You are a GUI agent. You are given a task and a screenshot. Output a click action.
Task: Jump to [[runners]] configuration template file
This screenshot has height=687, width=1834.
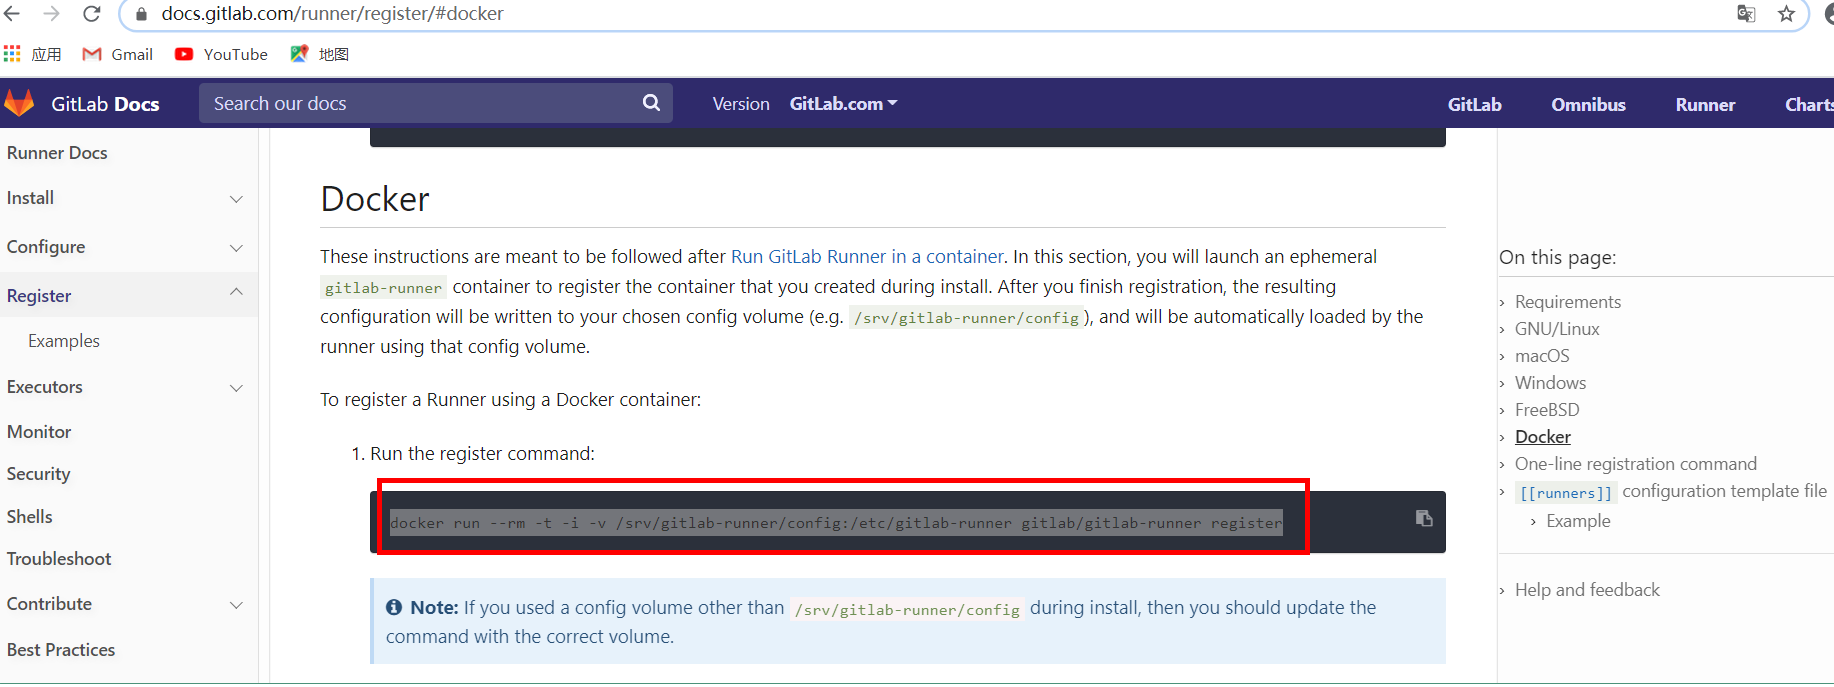point(1672,491)
